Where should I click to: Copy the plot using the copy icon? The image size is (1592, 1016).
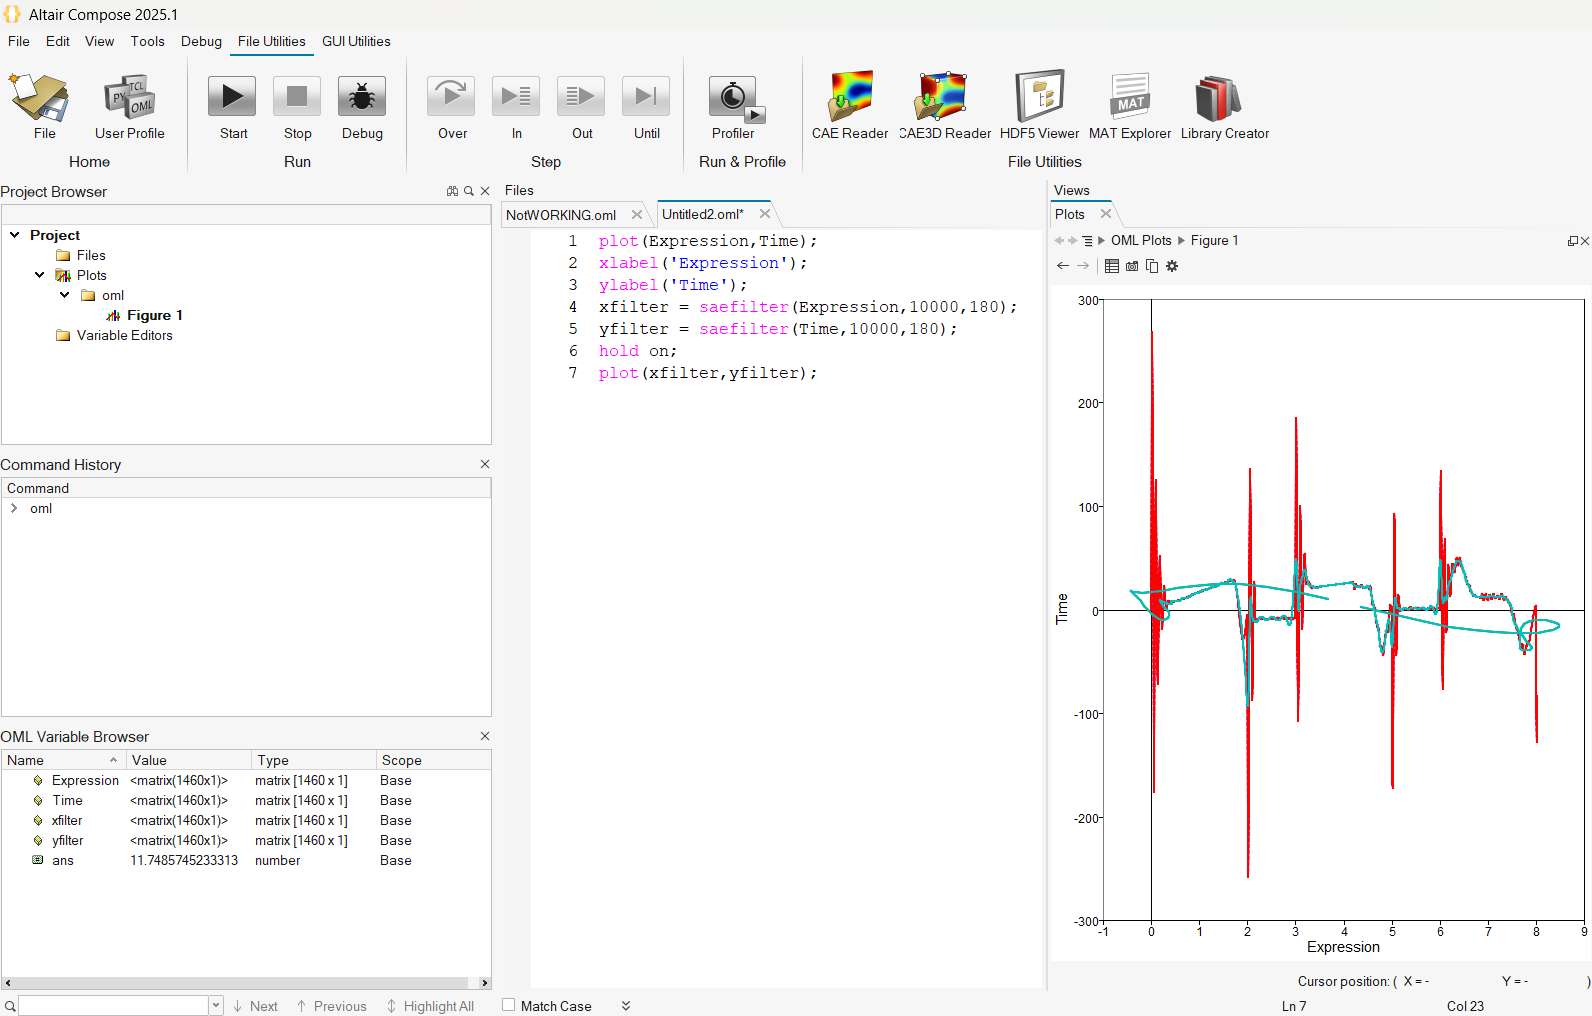(1152, 266)
